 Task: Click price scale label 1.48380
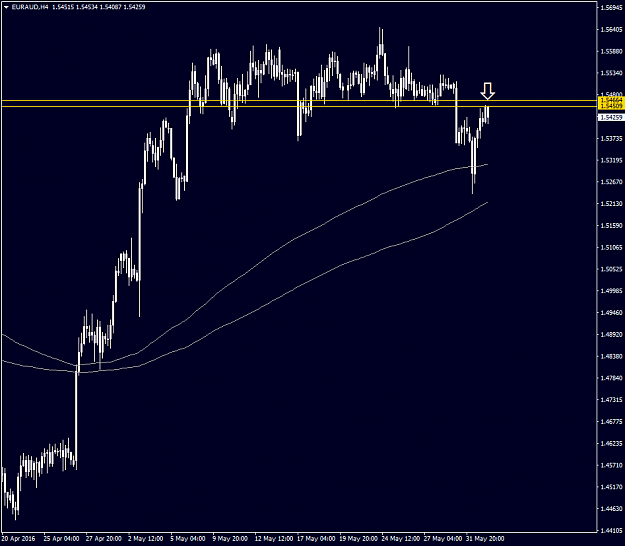click(611, 356)
